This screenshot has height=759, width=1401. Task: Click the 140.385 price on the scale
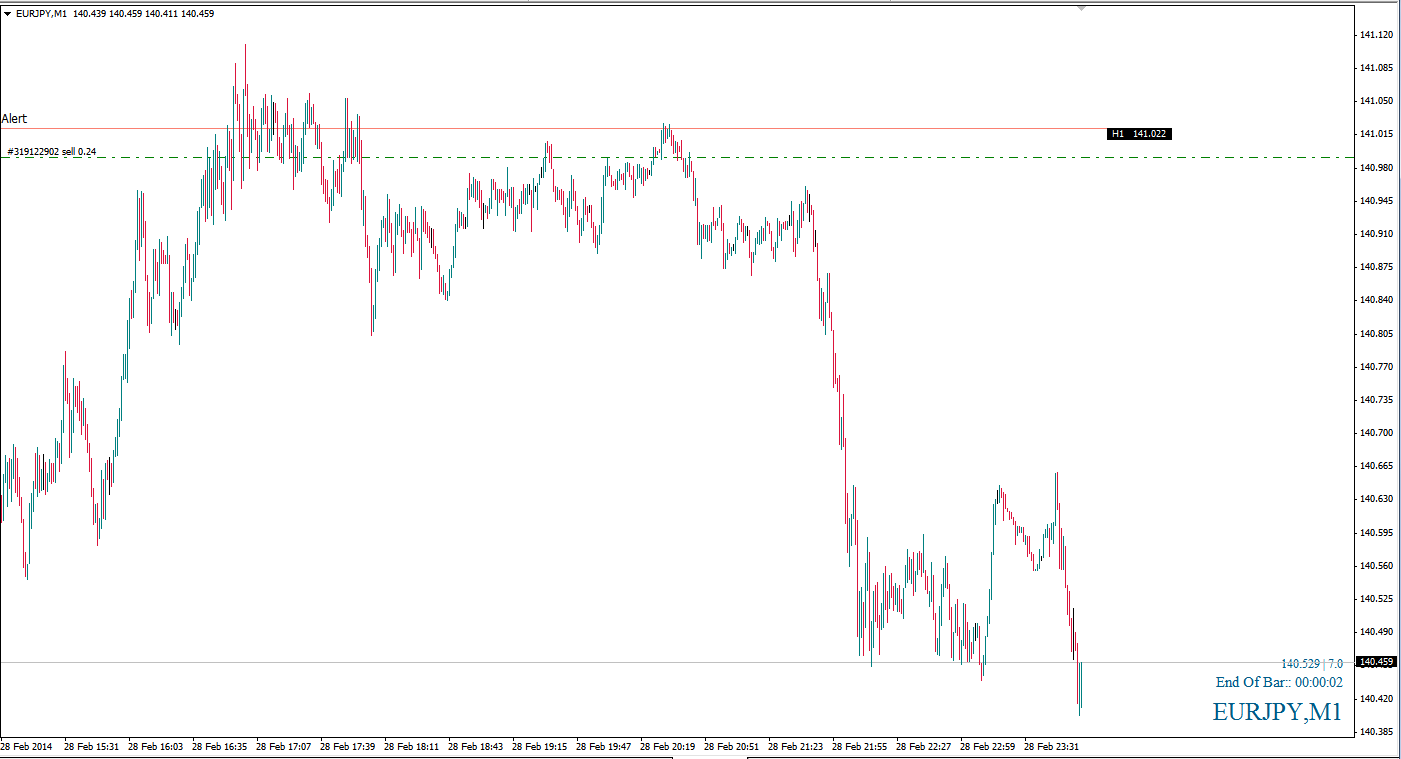[x=1376, y=732]
